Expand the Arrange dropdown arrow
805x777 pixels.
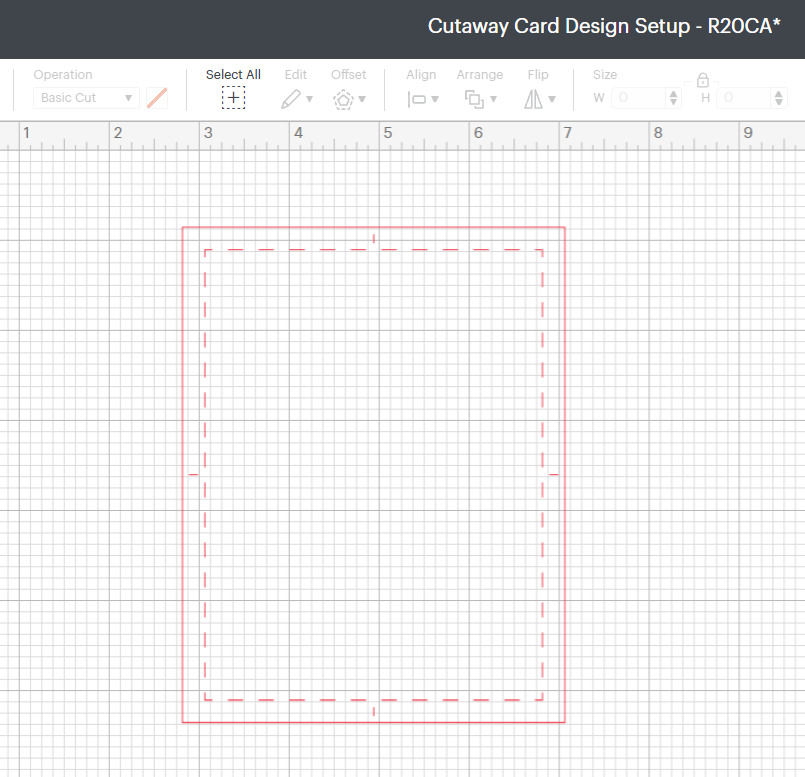point(493,99)
